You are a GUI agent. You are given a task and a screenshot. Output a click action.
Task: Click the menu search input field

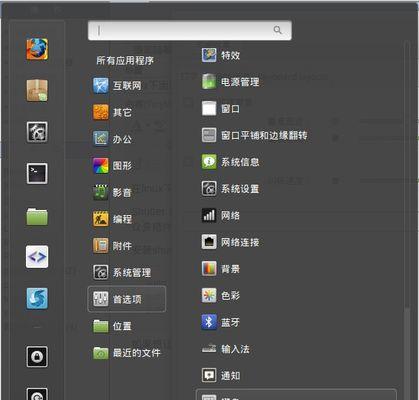point(190,30)
